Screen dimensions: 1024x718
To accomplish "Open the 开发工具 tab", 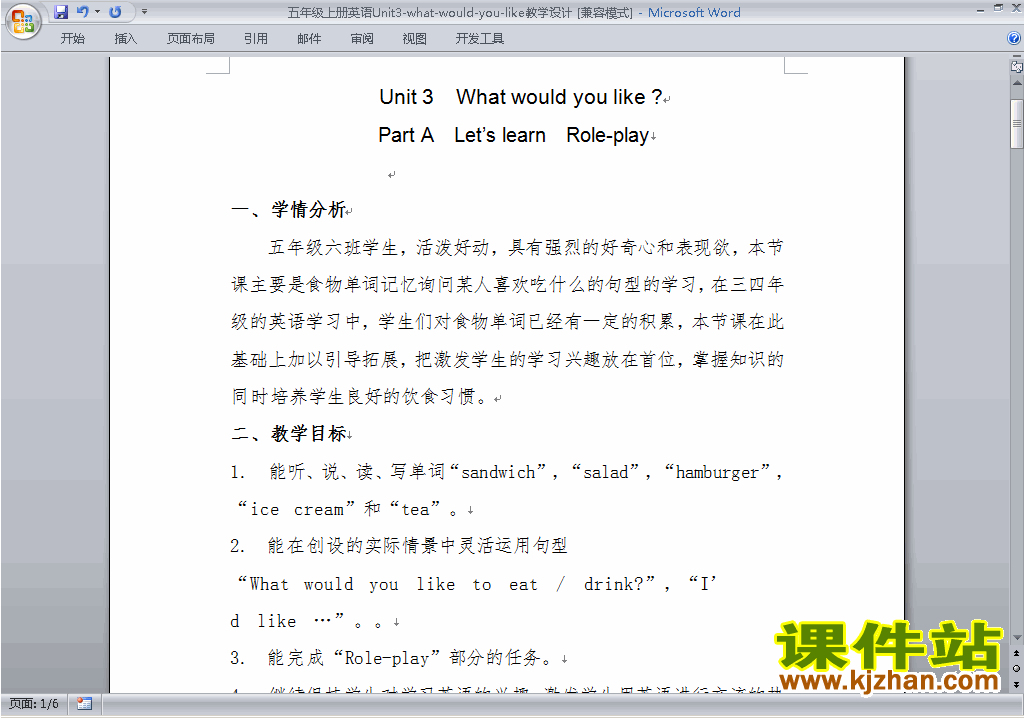I will pyautogui.click(x=479, y=39).
